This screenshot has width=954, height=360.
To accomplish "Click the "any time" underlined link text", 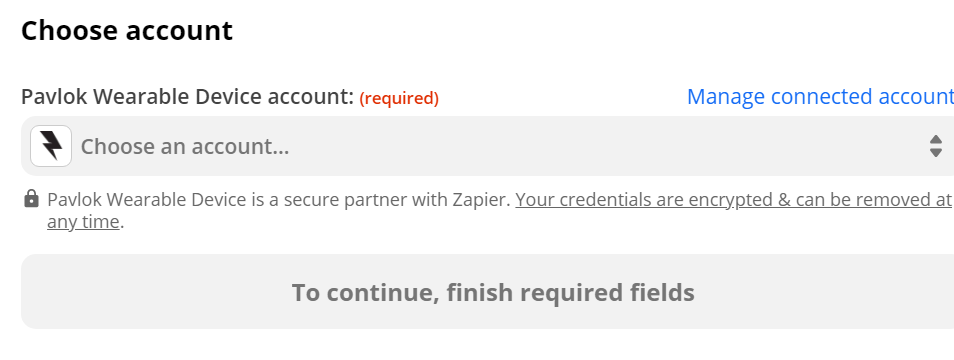I will pyautogui.click(x=83, y=222).
